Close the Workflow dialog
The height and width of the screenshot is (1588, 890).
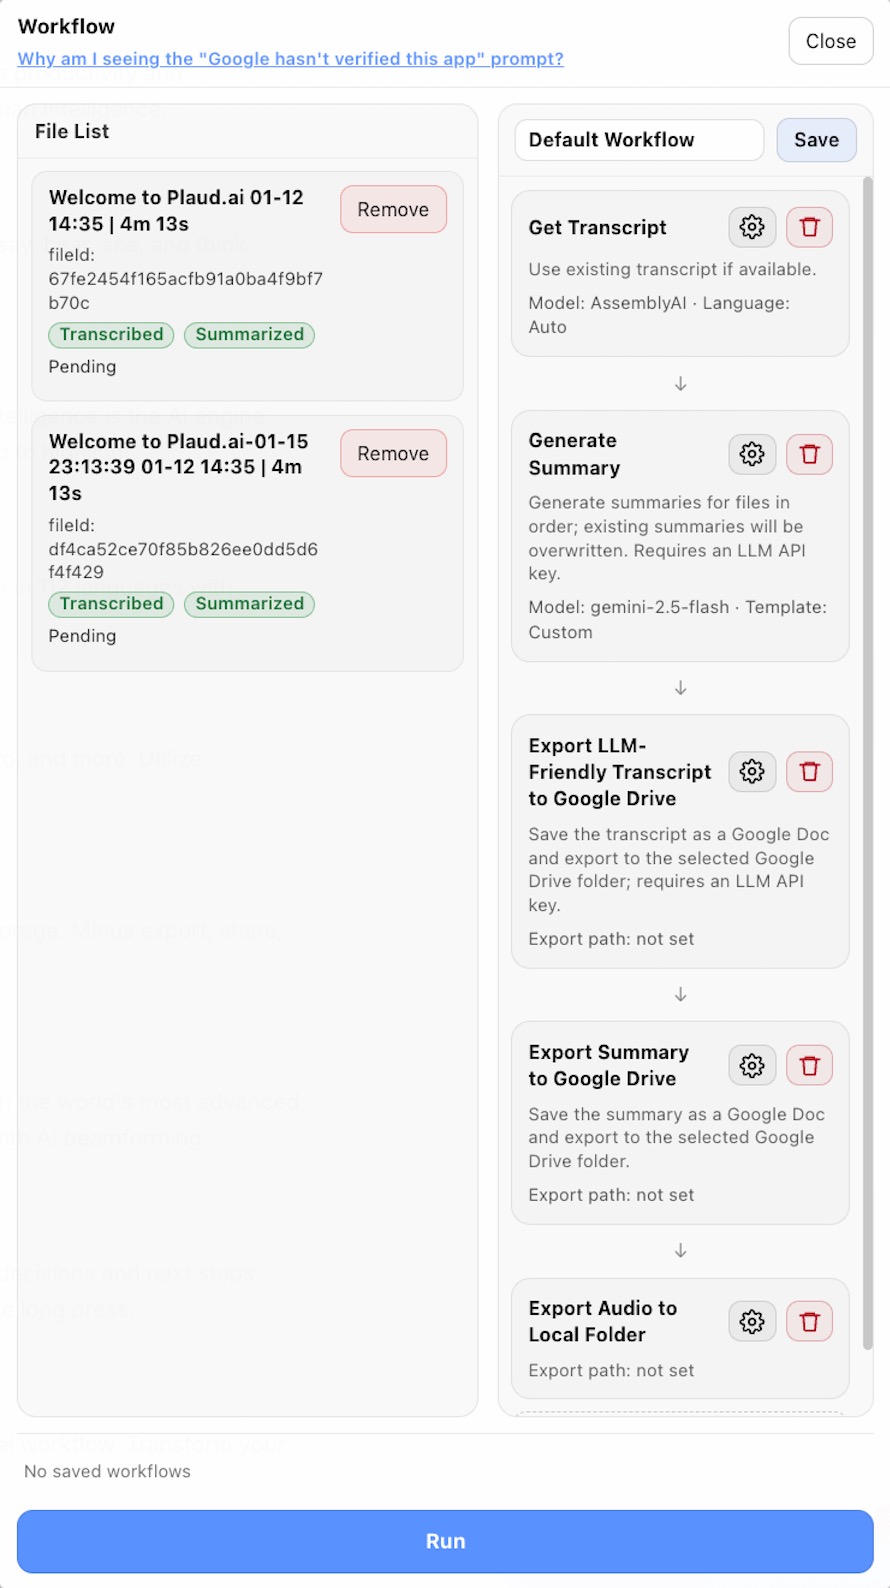[x=830, y=41]
